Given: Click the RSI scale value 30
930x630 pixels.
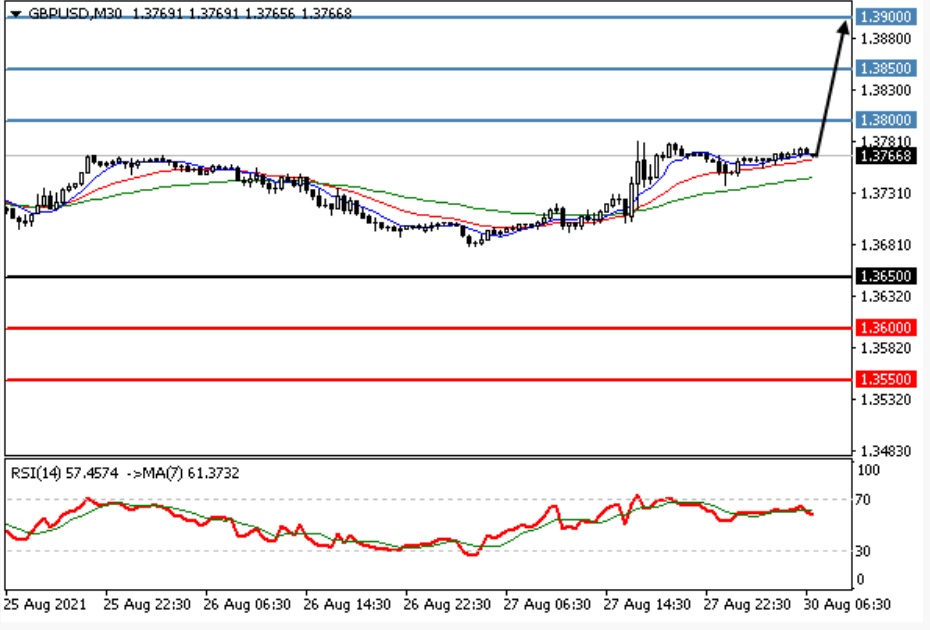Looking at the screenshot, I should [x=863, y=551].
